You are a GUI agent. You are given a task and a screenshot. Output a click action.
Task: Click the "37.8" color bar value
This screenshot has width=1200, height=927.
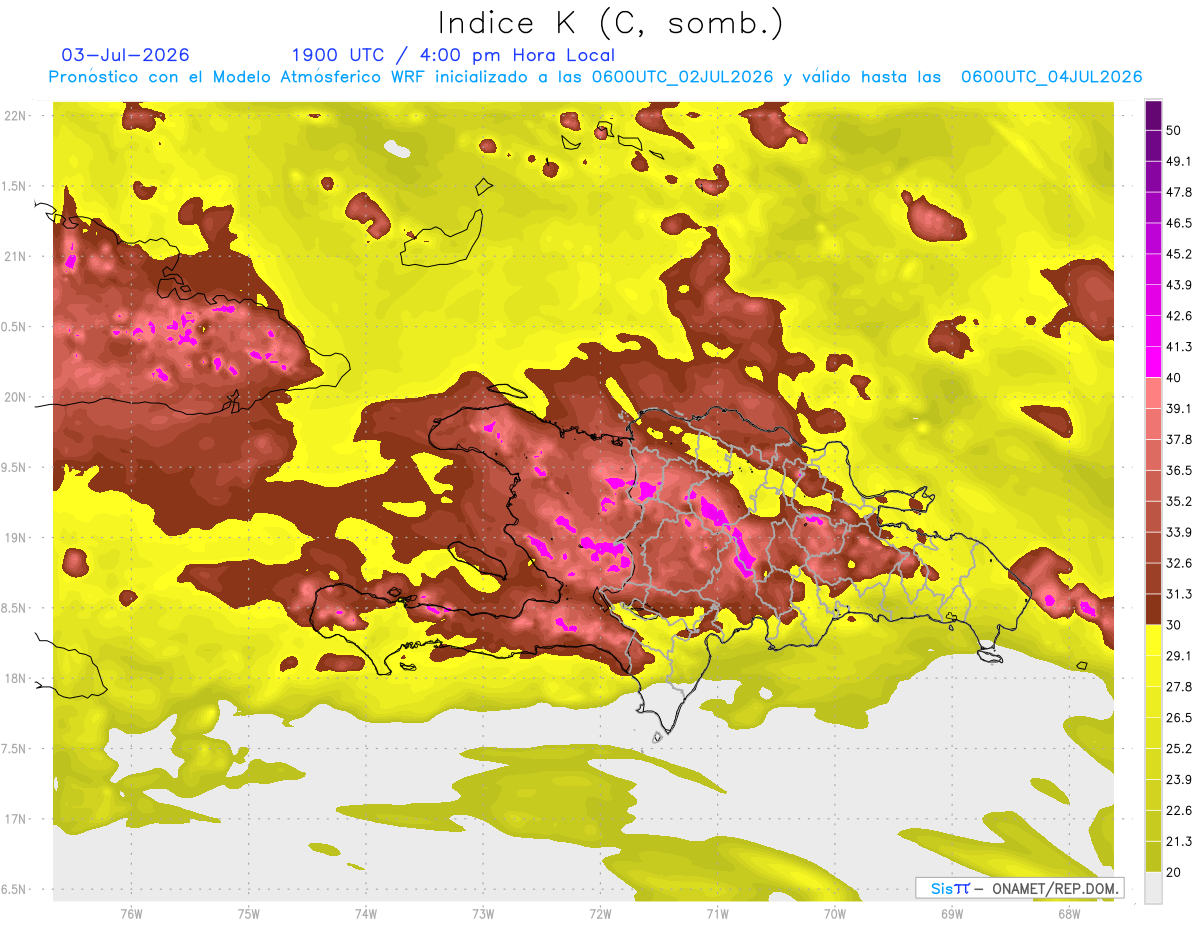pos(1179,439)
